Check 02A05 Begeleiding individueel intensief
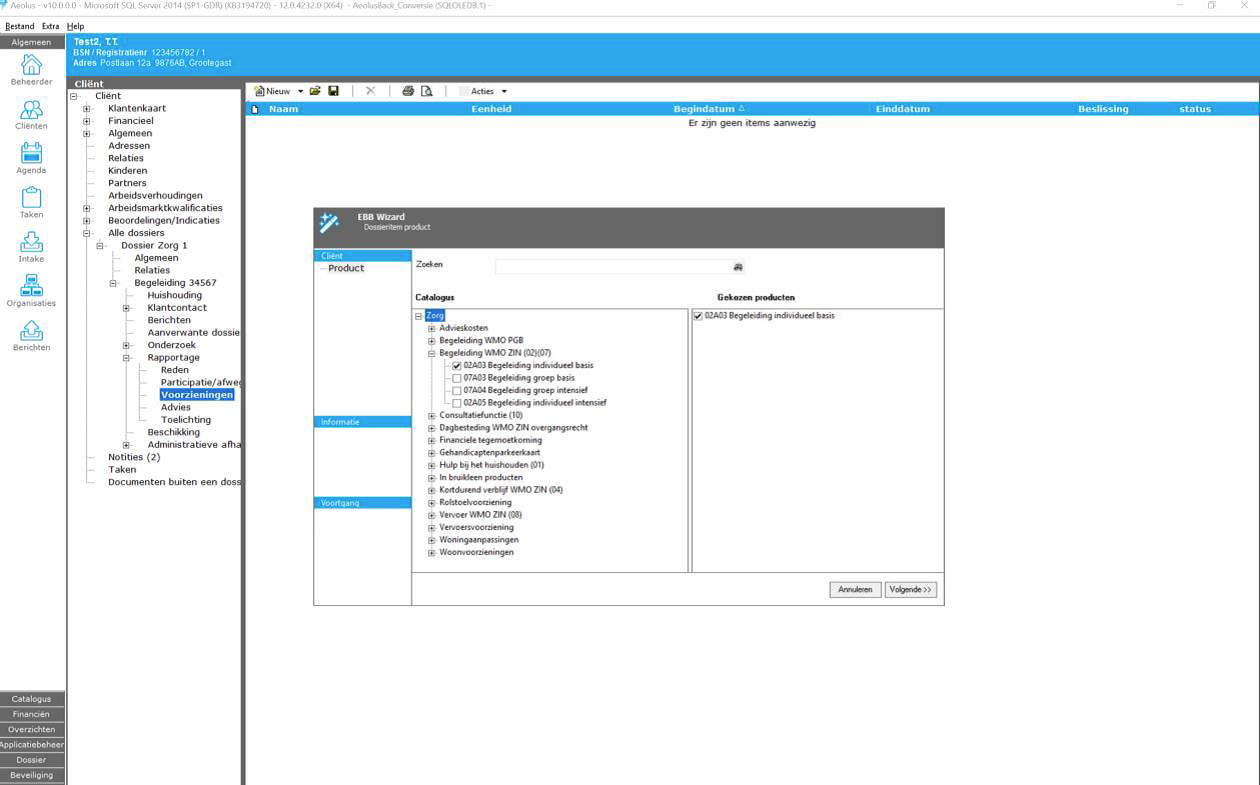The width and height of the screenshot is (1260, 785). point(457,403)
